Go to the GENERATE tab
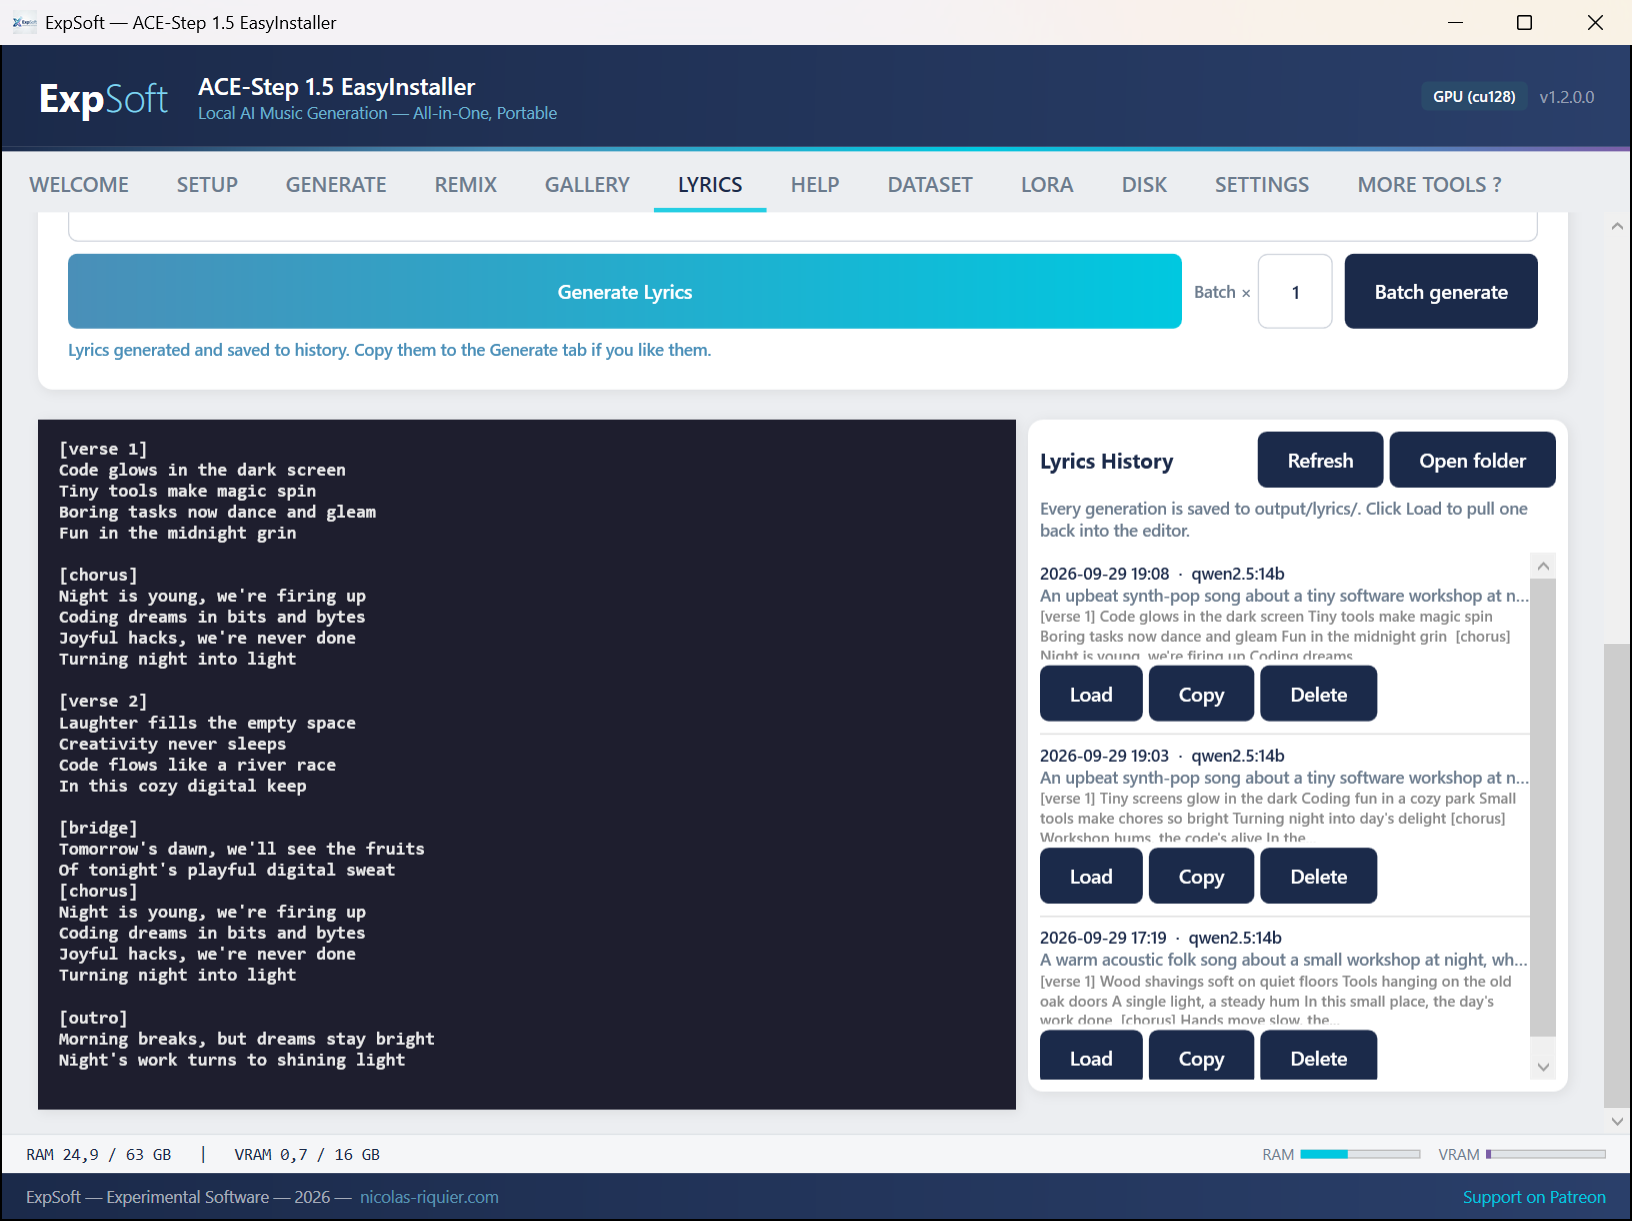The image size is (1632, 1221). pyautogui.click(x=336, y=184)
